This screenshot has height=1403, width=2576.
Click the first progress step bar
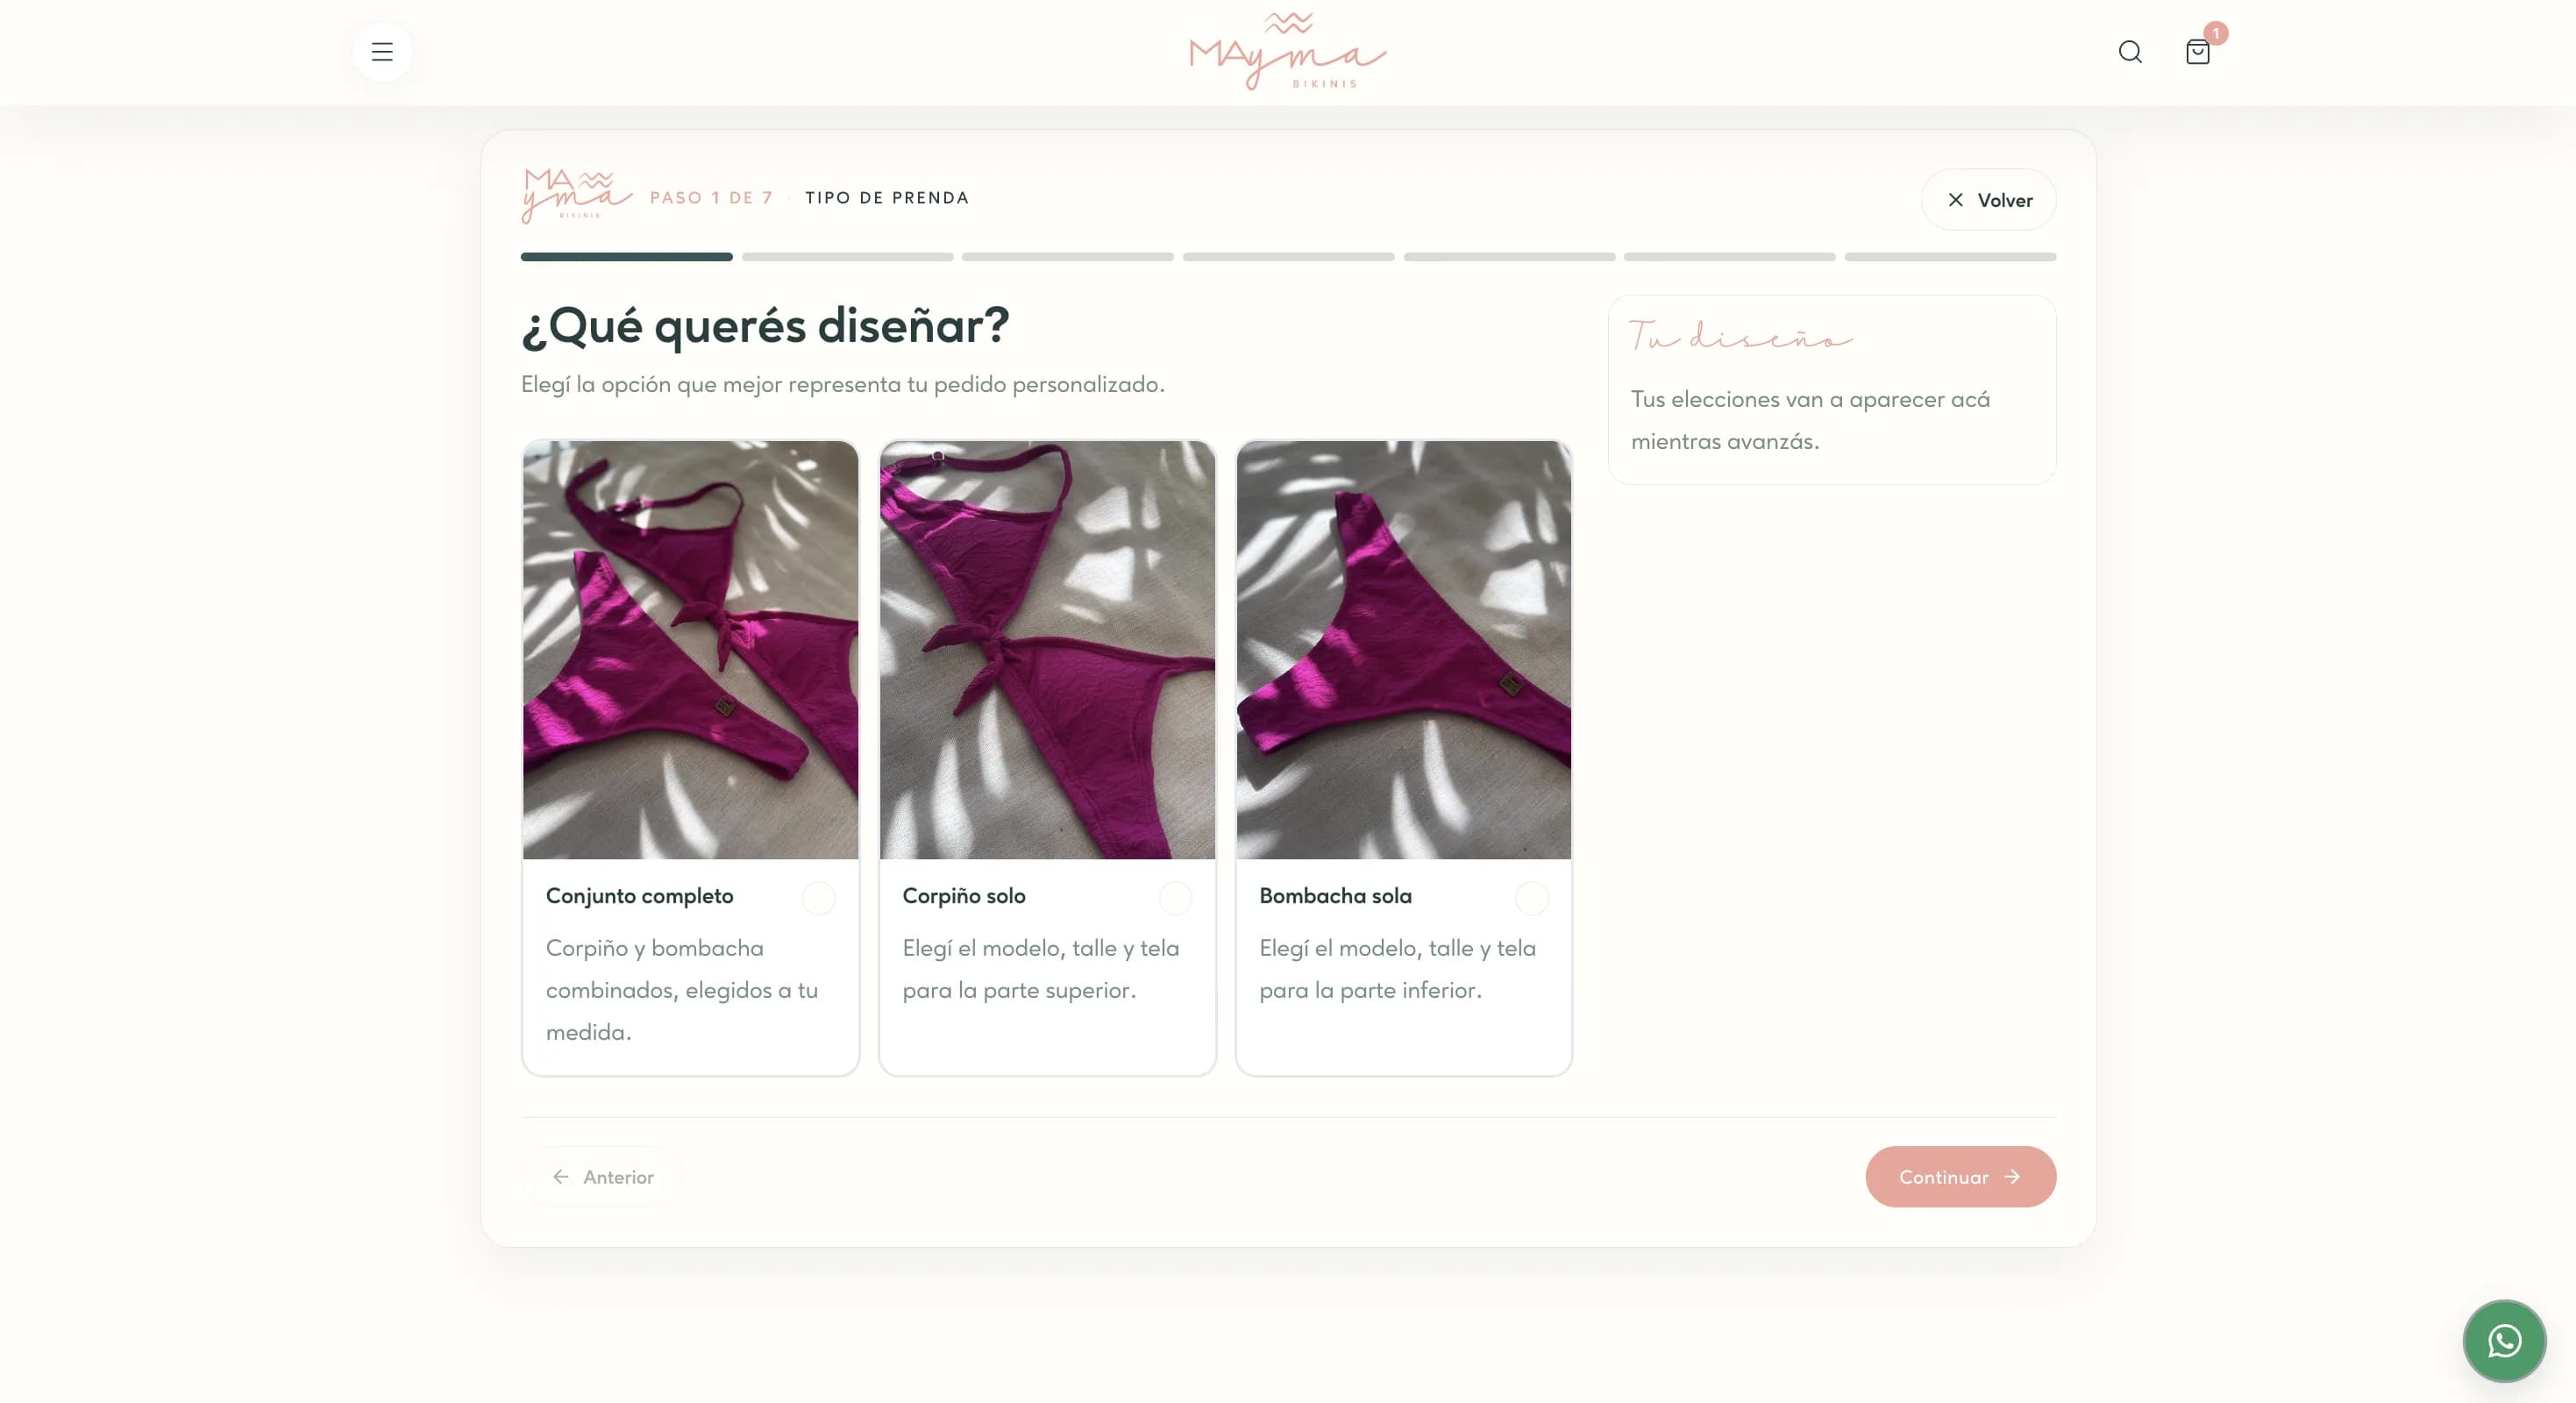626,257
